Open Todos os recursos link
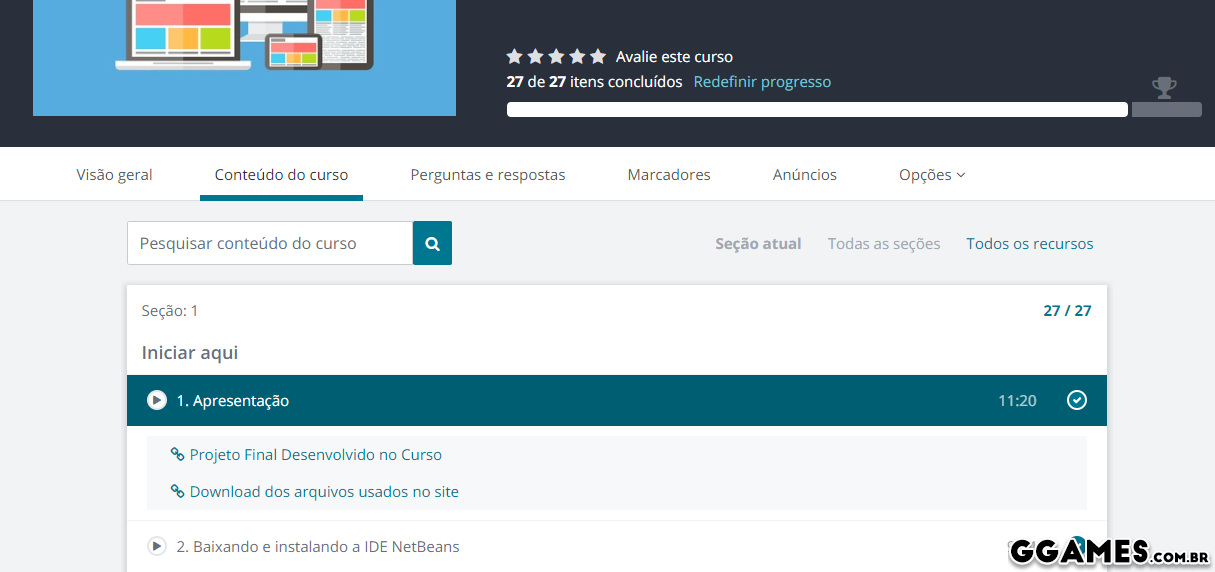This screenshot has height=572, width=1215. click(x=1029, y=243)
